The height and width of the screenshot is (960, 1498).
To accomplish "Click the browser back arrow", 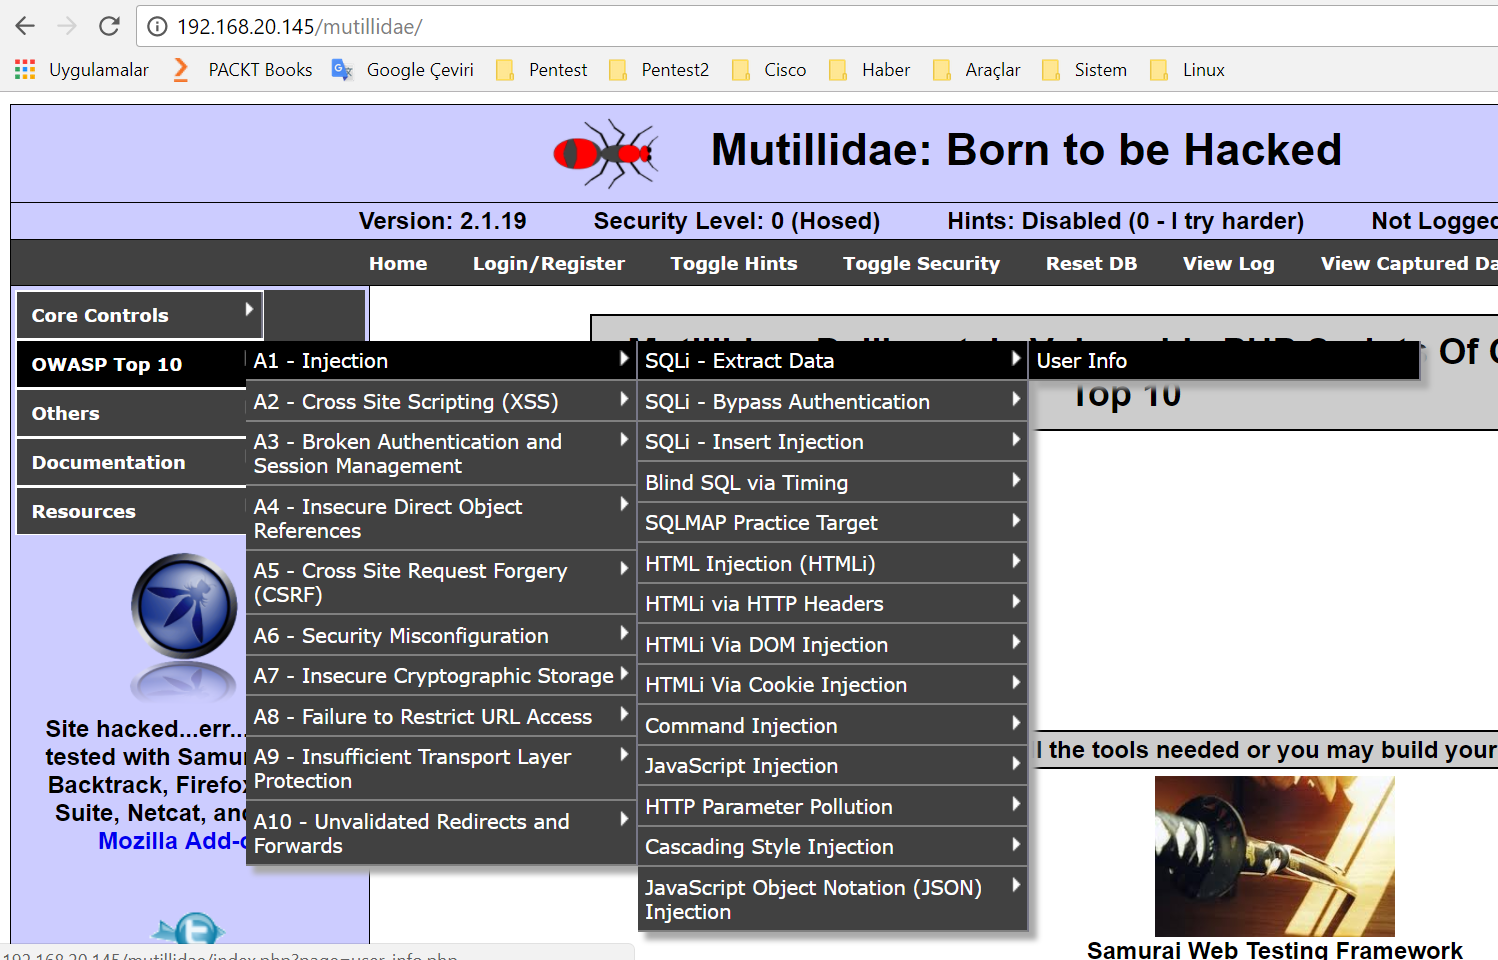I will (x=25, y=26).
